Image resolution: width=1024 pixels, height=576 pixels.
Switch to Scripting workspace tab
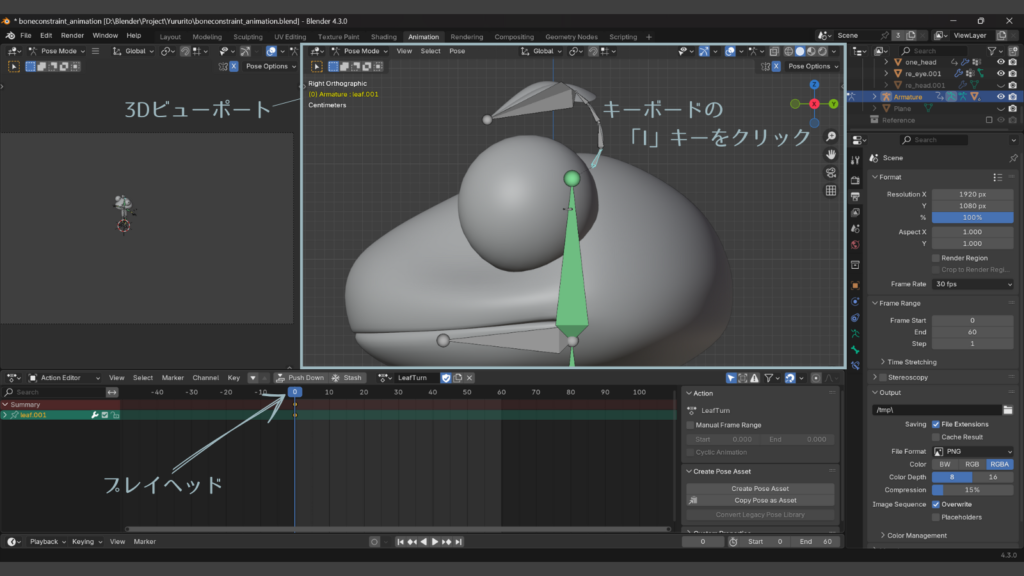[x=623, y=37]
